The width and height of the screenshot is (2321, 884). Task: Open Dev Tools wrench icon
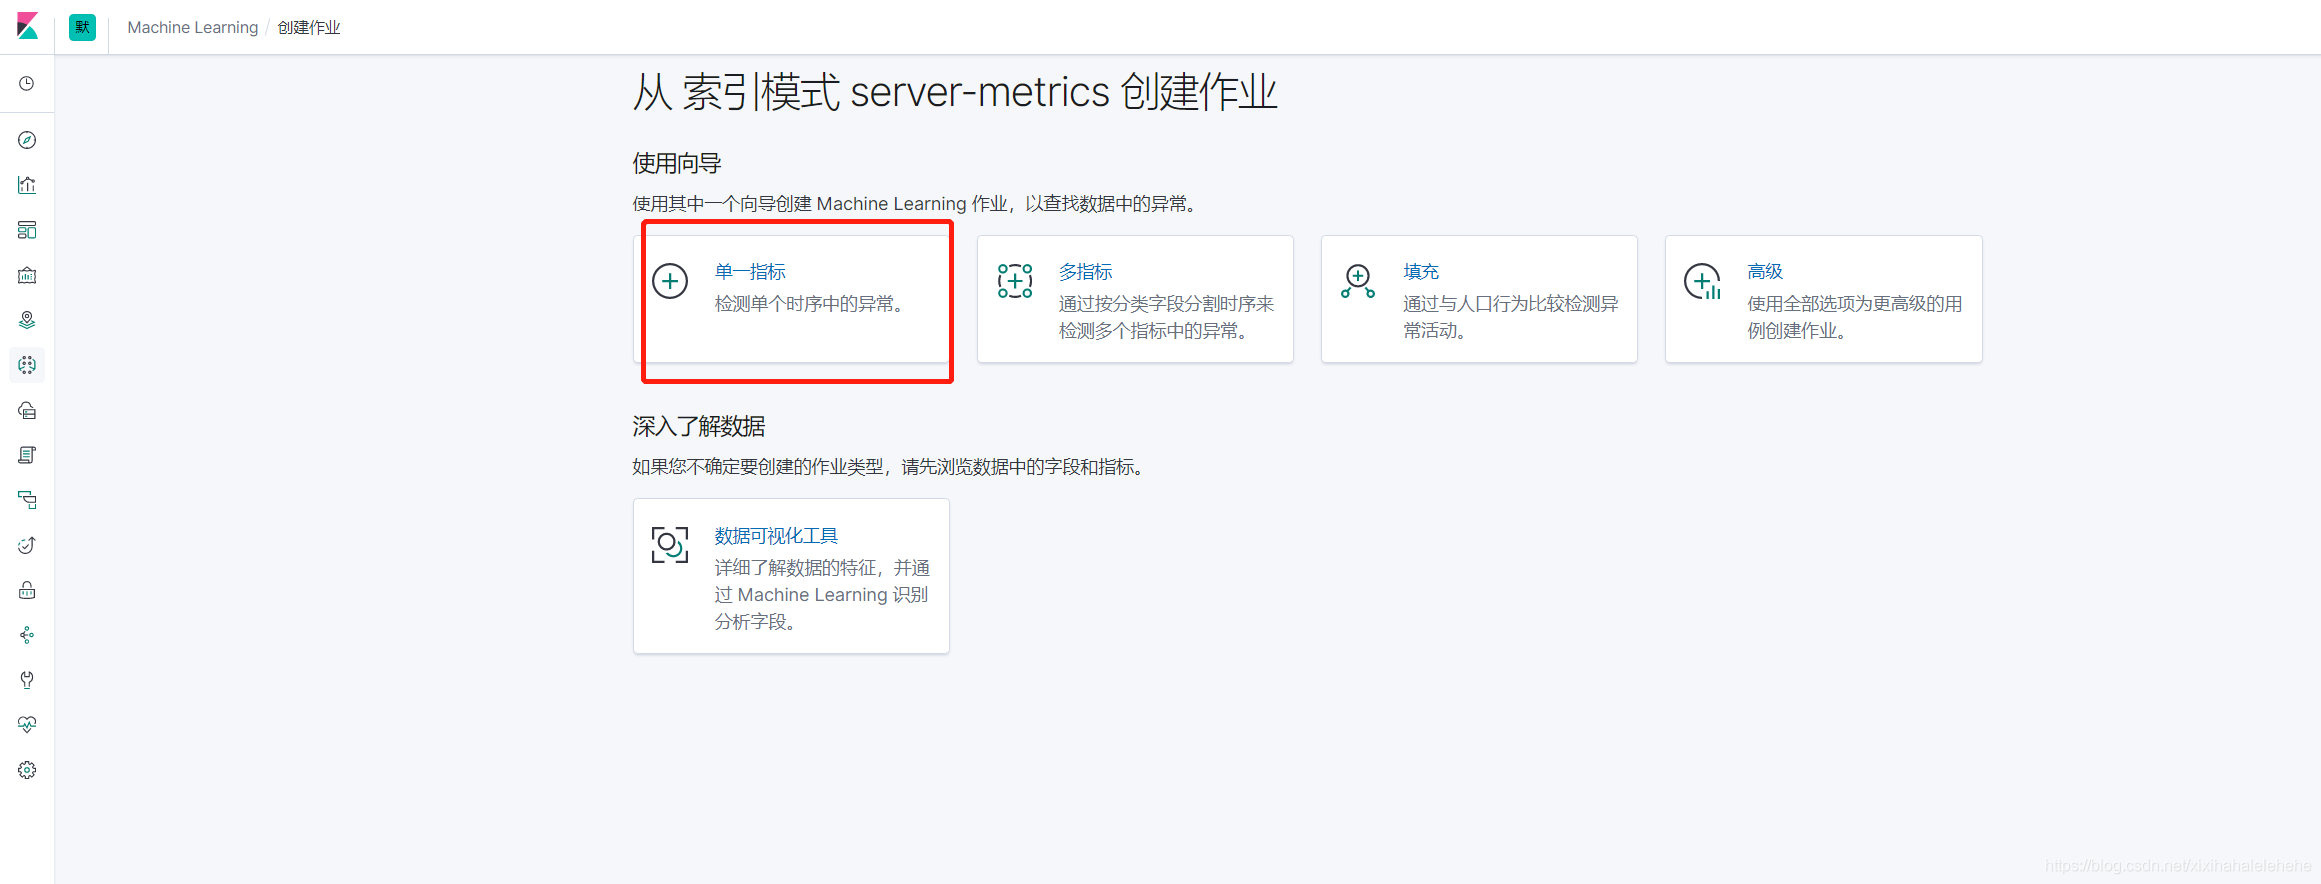click(27, 680)
